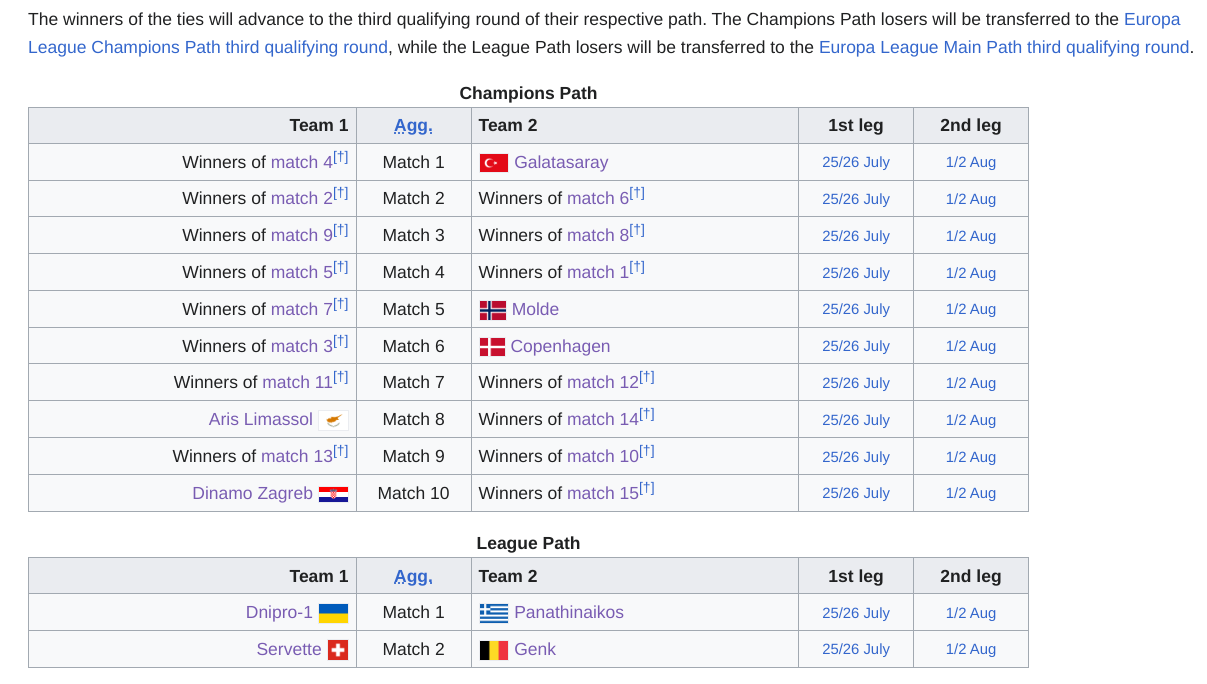This screenshot has height=684, width=1207.
Task: Click 1/2 Aug date in Galatasaray row
Action: (x=971, y=162)
